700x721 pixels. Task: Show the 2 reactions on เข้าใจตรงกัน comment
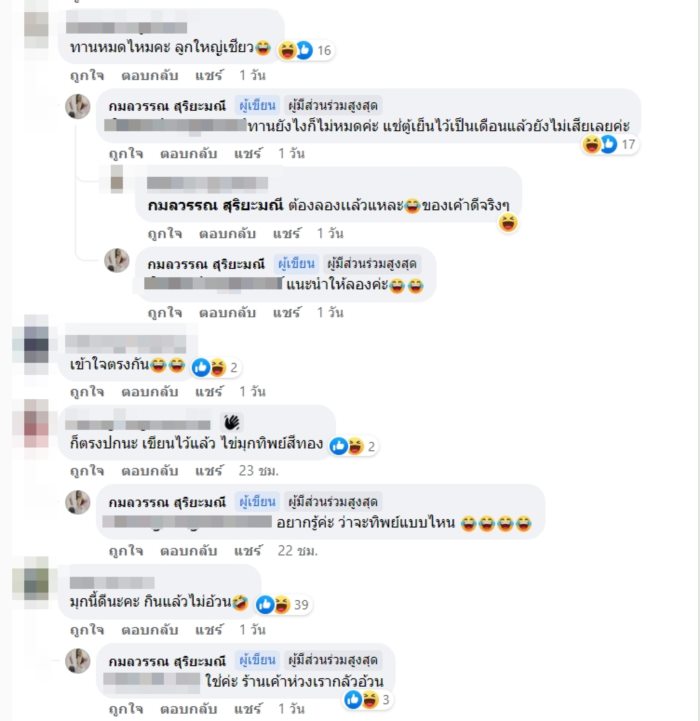[x=215, y=367]
